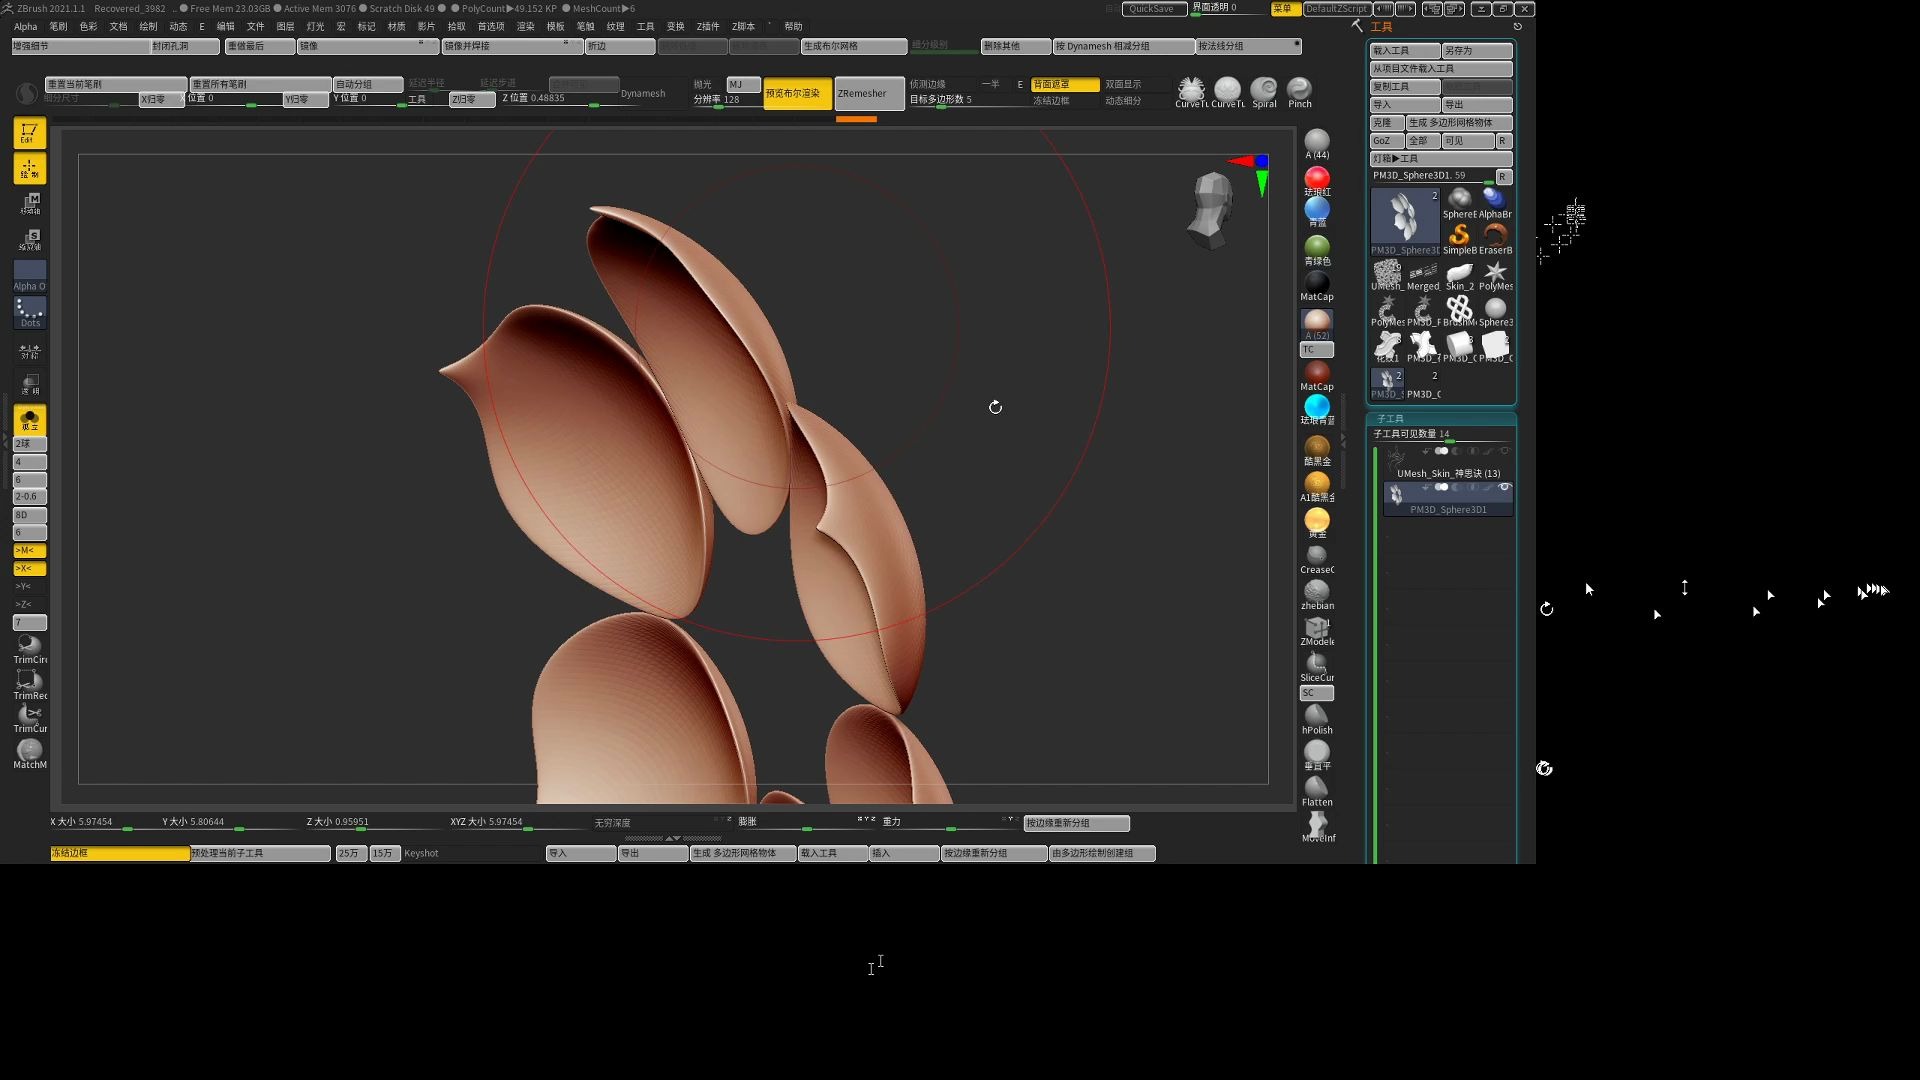
Task: Select the CurveTube brush with spiky icon
Action: point(1191,92)
